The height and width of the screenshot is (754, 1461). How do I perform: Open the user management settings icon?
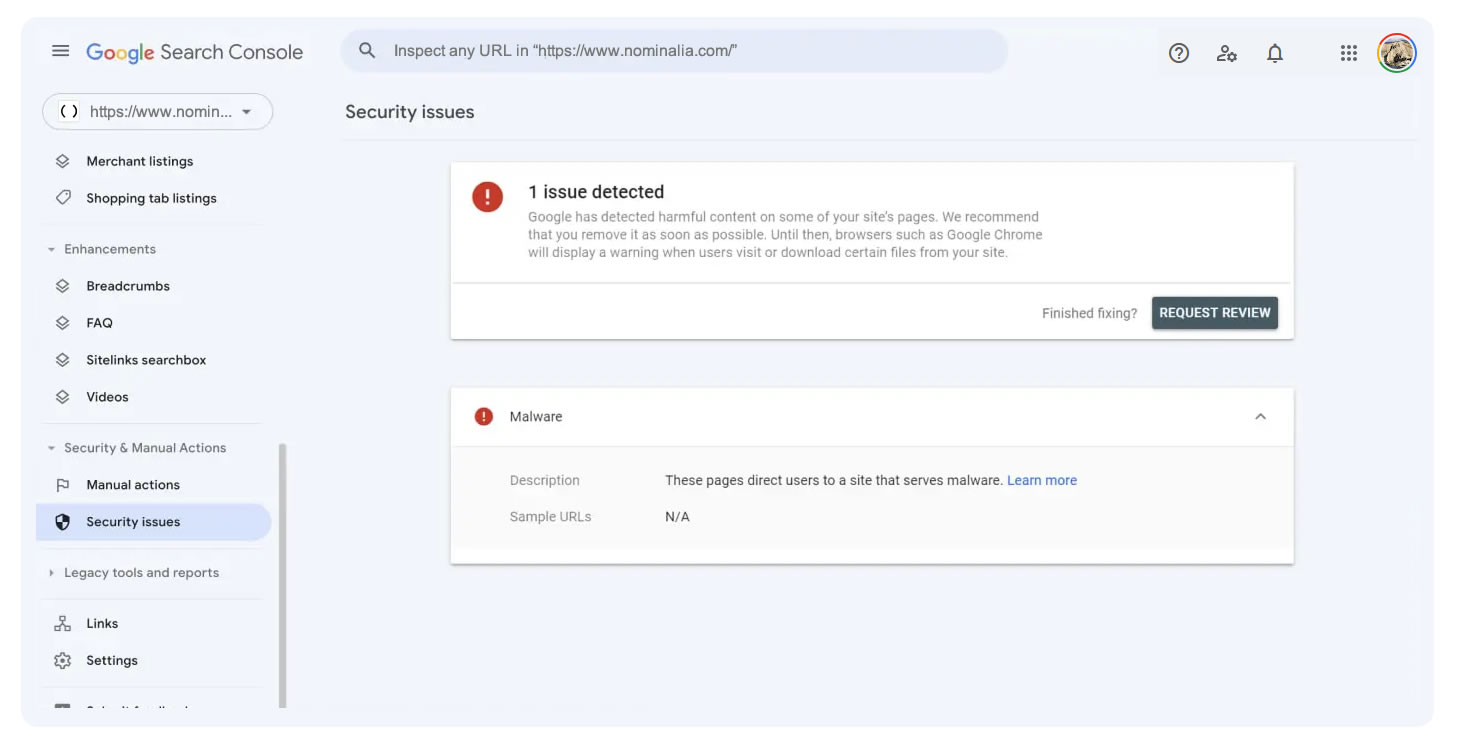1227,53
